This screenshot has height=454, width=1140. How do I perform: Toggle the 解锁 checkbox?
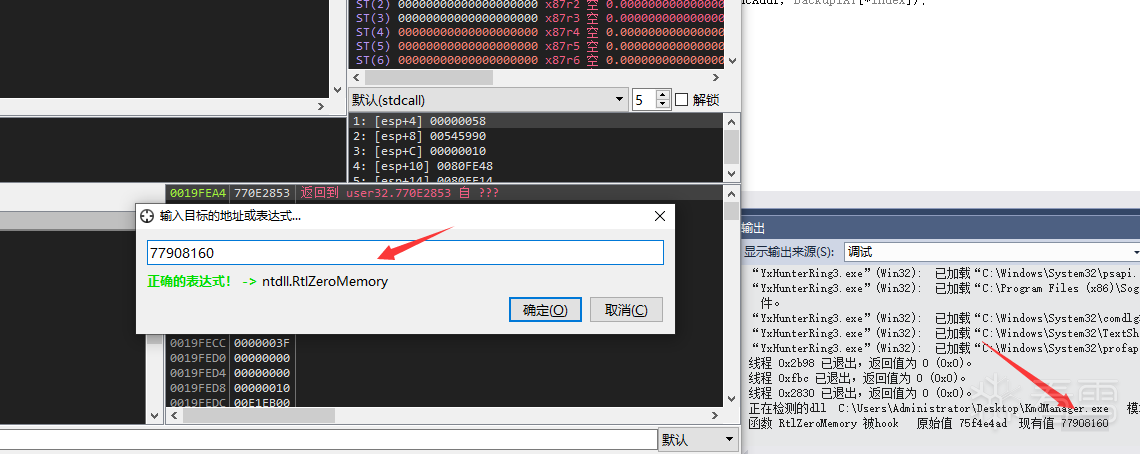pos(681,100)
